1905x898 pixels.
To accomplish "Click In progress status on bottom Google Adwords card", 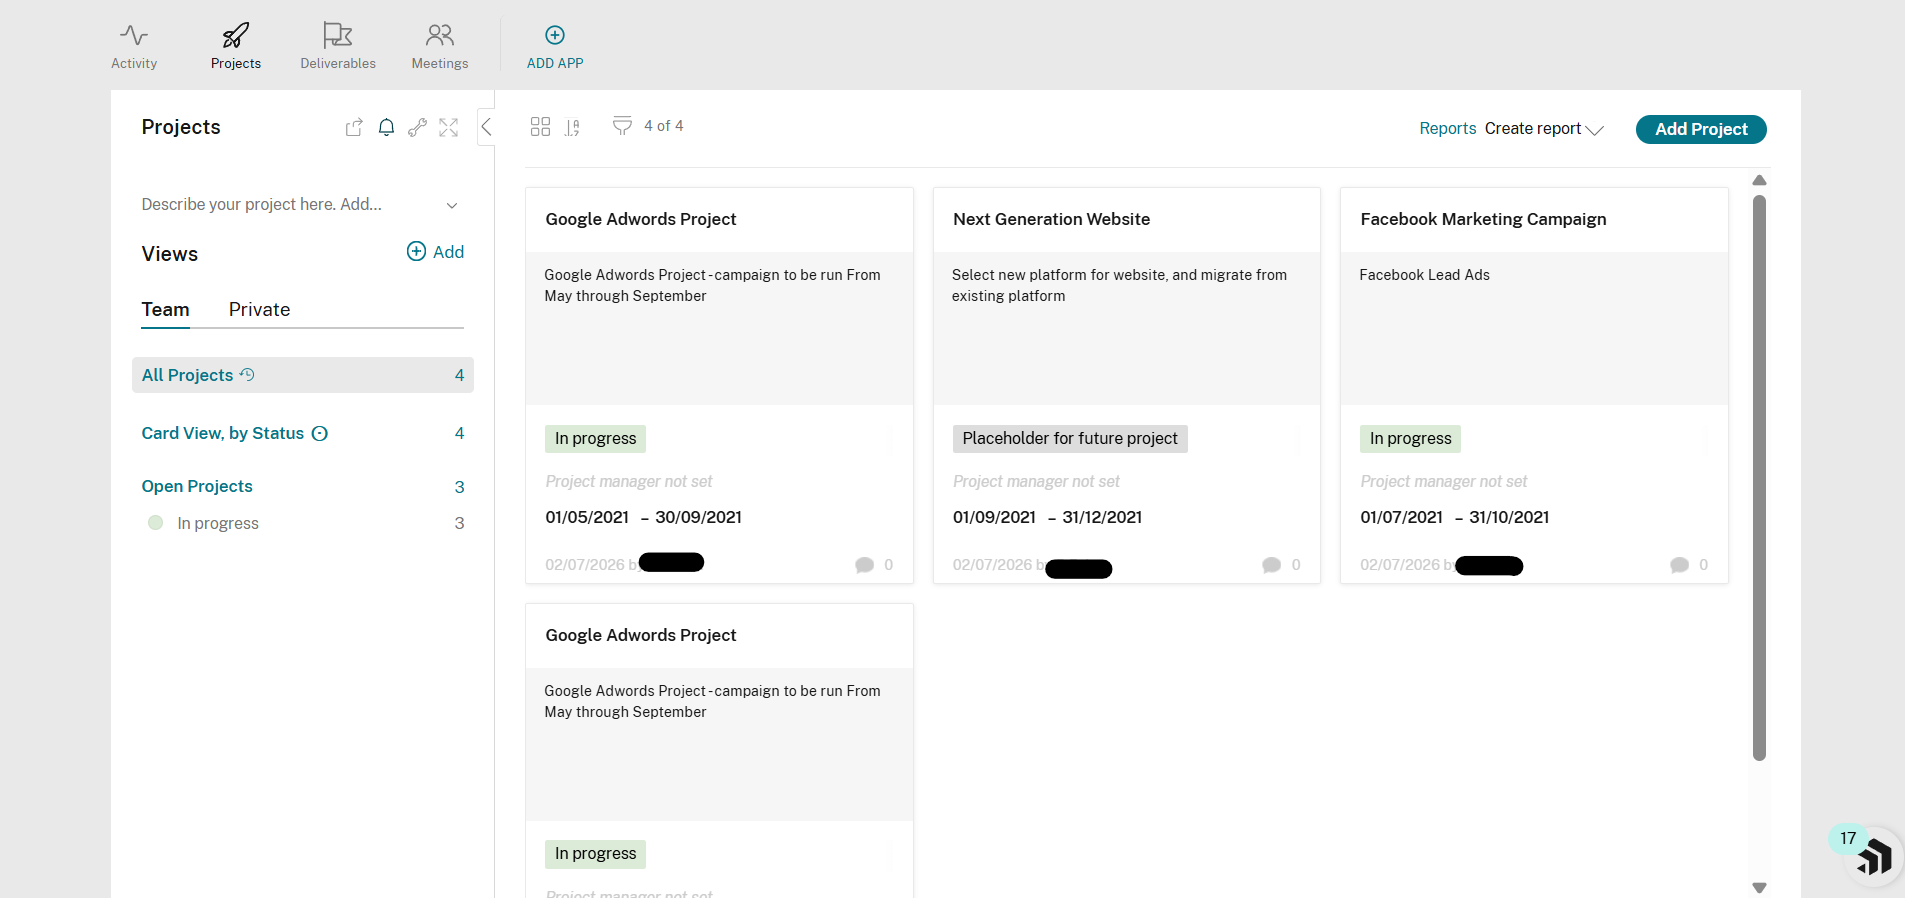I will pyautogui.click(x=595, y=854).
